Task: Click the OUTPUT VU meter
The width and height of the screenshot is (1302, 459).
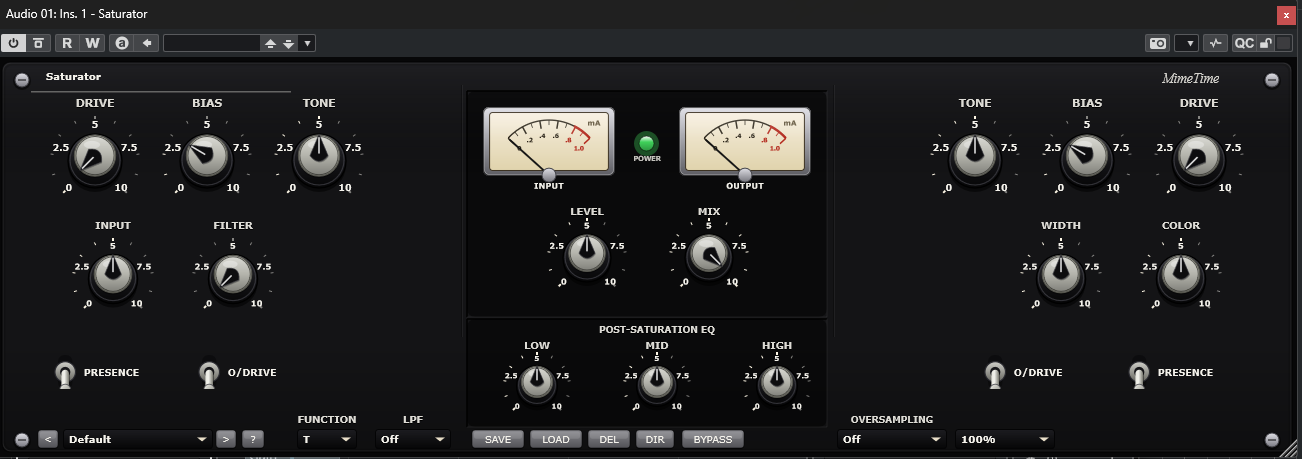Action: (x=745, y=142)
